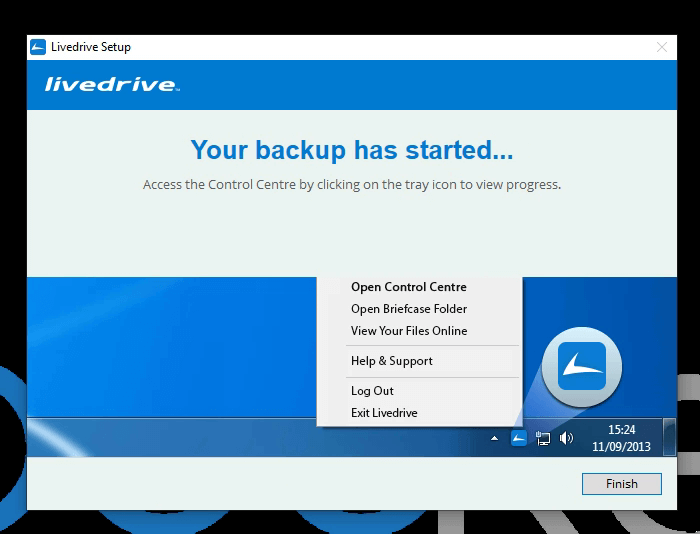Choose Open Briefcase Folder menu entry
Viewport: 700px width, 534px height.
(408, 309)
